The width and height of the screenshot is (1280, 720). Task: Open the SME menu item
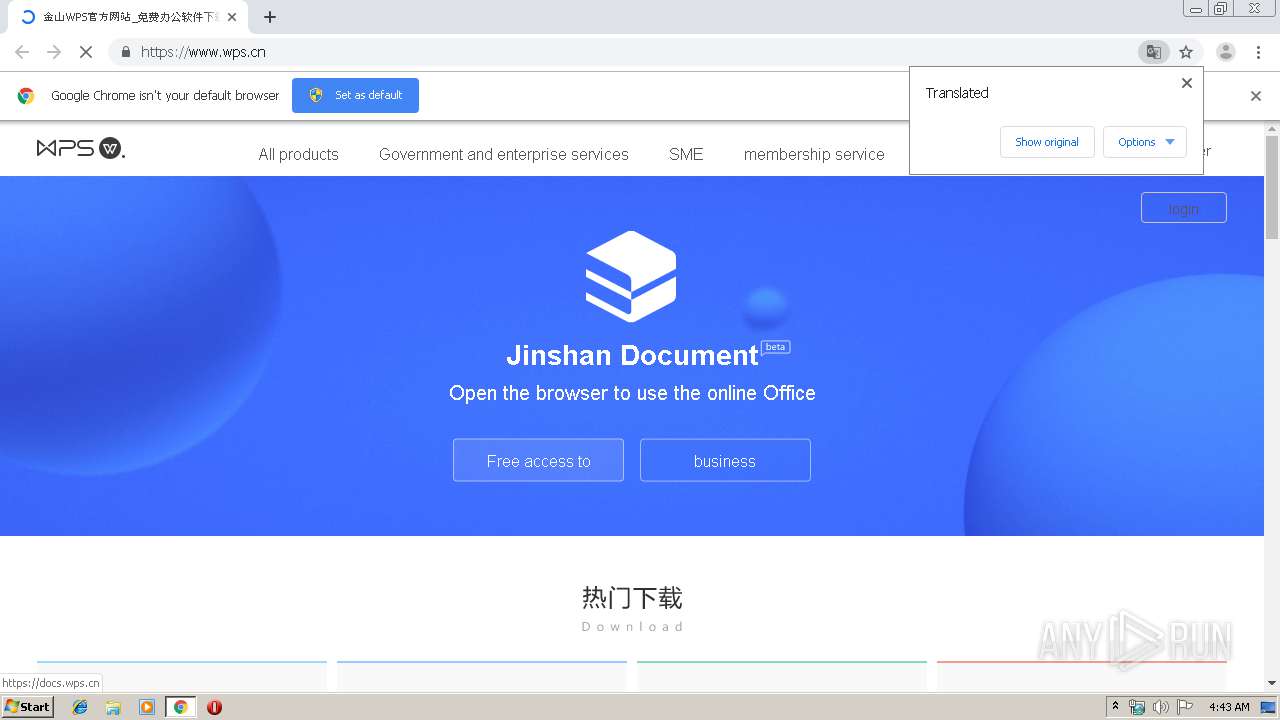pyautogui.click(x=686, y=154)
